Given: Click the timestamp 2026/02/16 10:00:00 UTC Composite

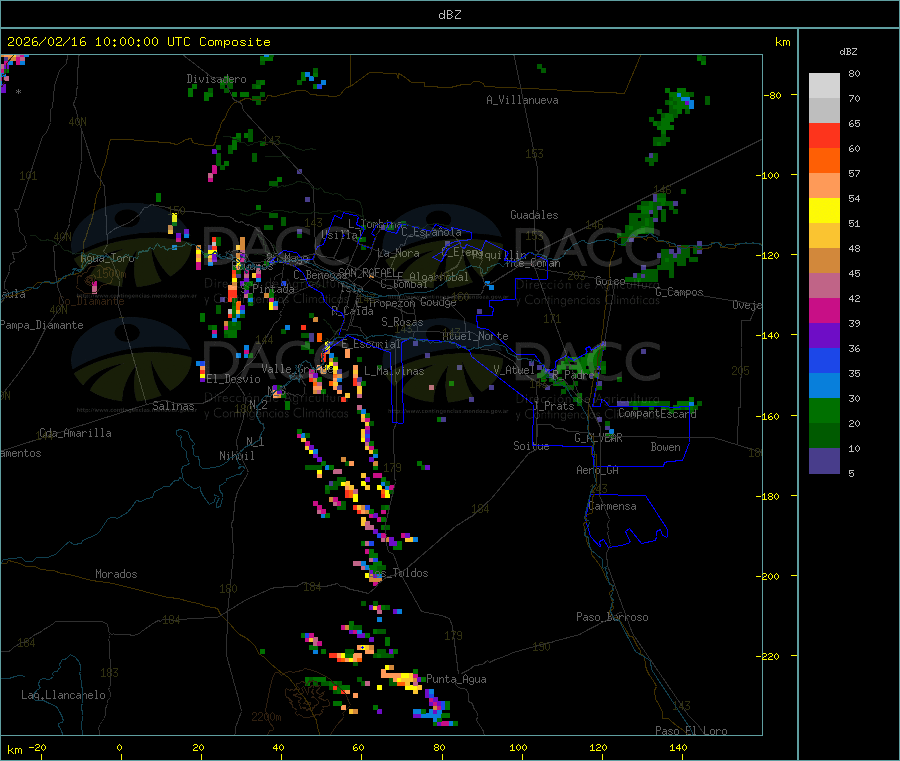Looking at the screenshot, I should [x=138, y=42].
